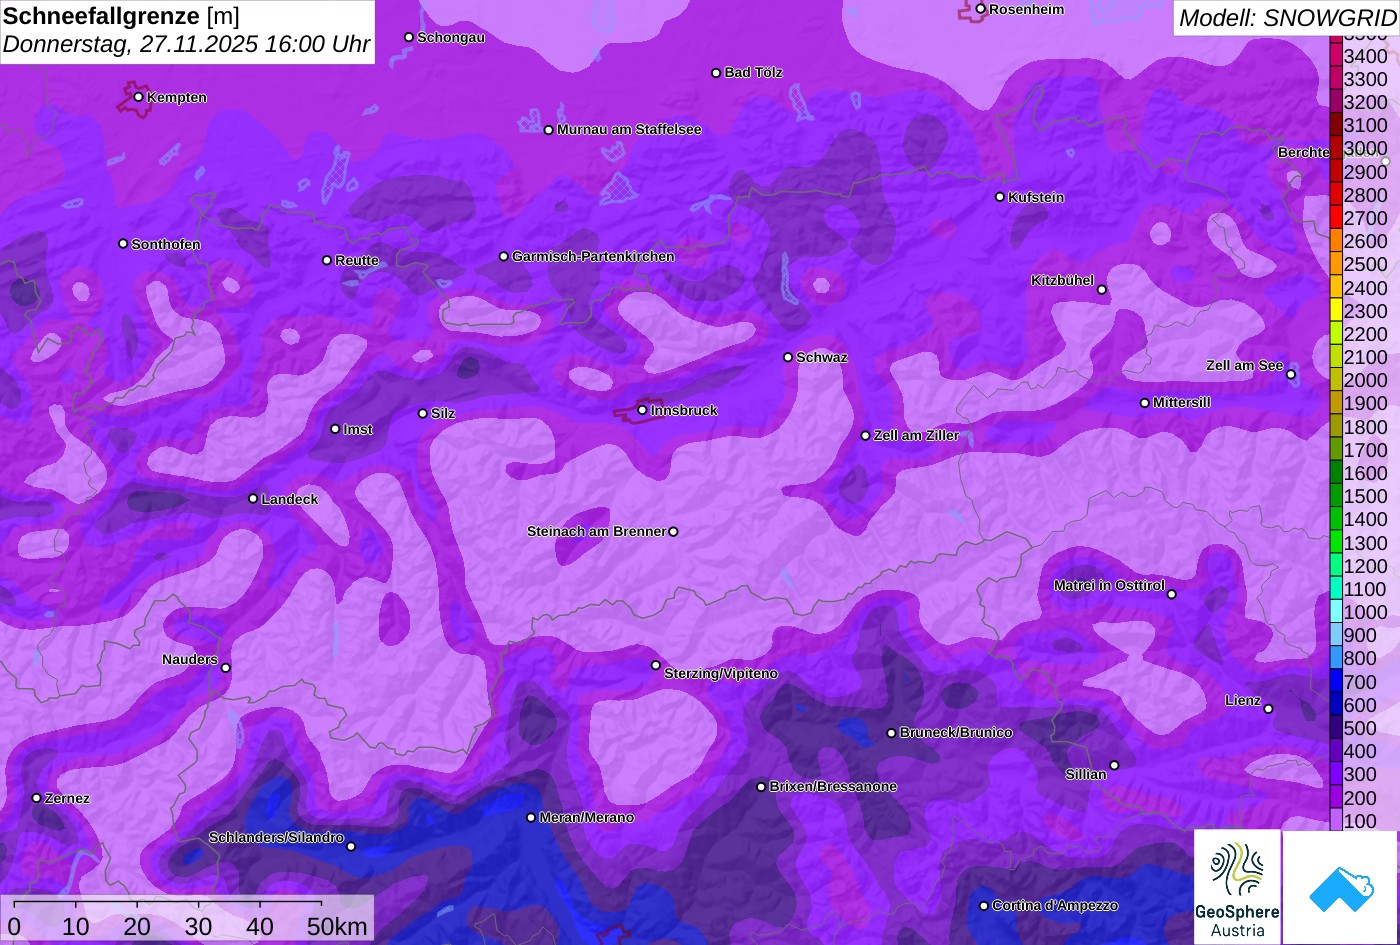The width and height of the screenshot is (1400, 945).
Task: Click the Sterzing/Vipiteno marker dot
Action: point(656,665)
